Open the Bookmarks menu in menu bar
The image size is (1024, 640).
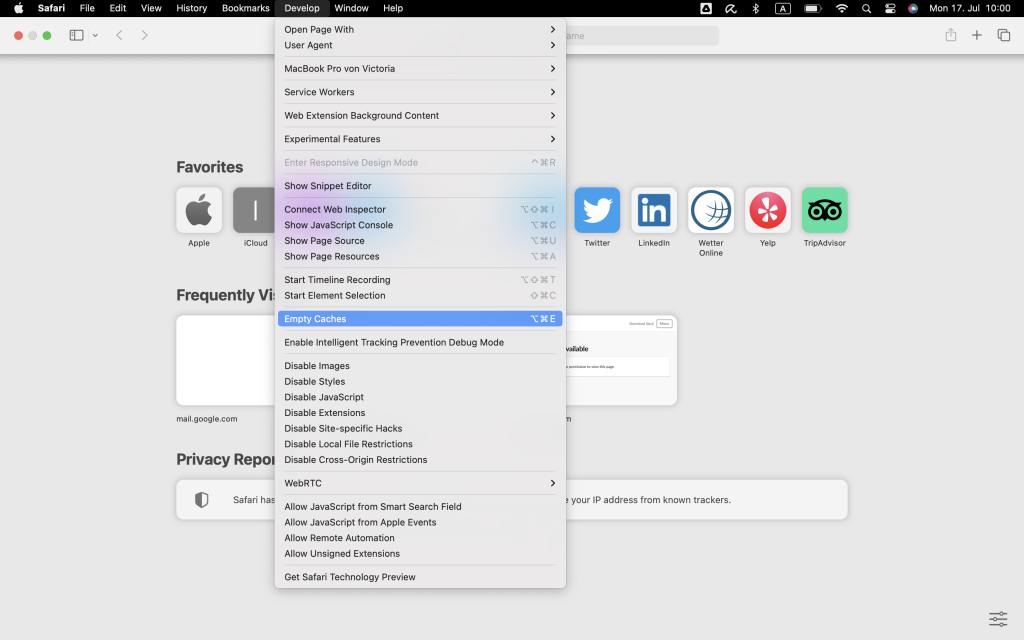pyautogui.click(x=245, y=8)
